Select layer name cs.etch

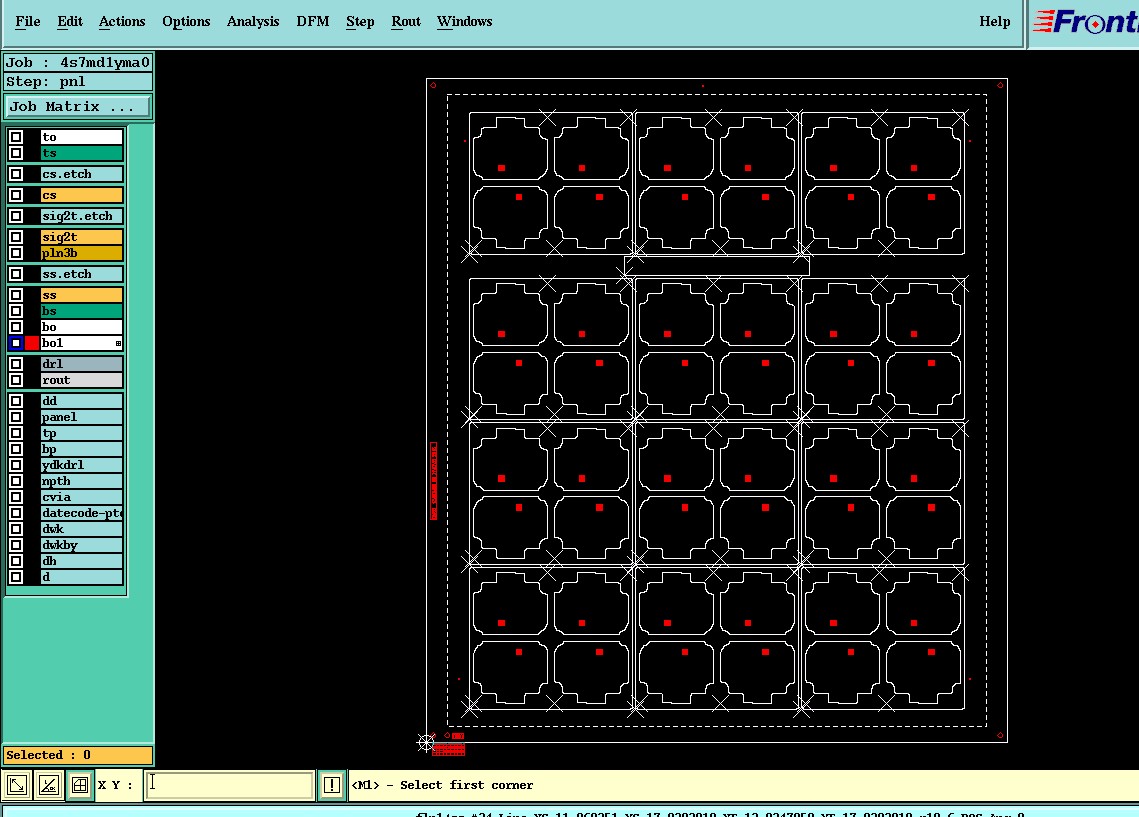tap(81, 174)
